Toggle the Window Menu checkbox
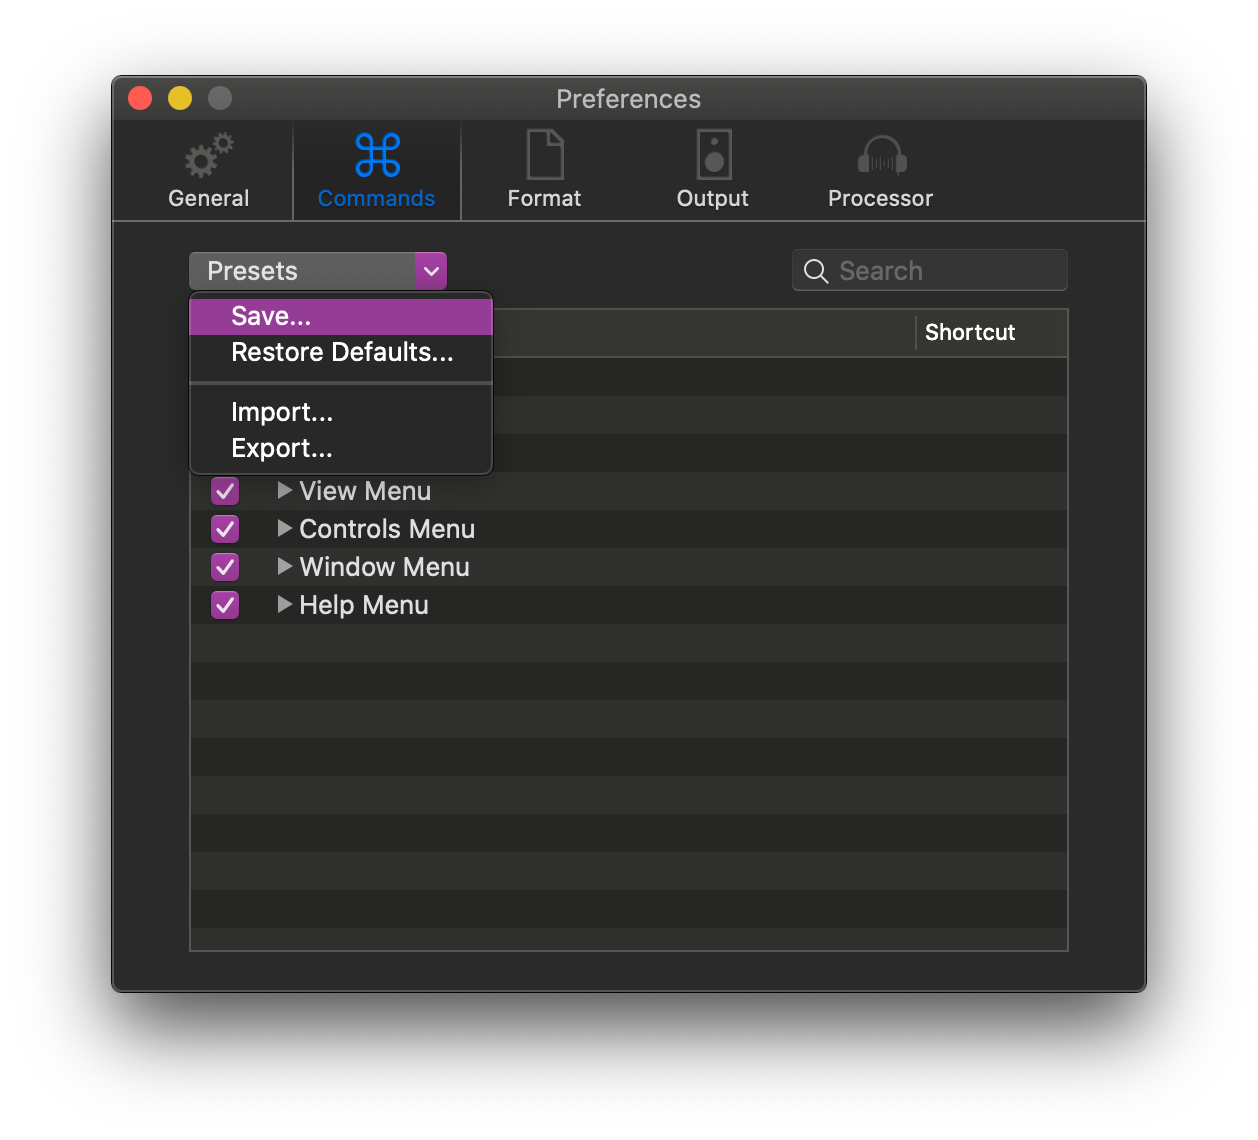Image resolution: width=1258 pixels, height=1140 pixels. (225, 567)
